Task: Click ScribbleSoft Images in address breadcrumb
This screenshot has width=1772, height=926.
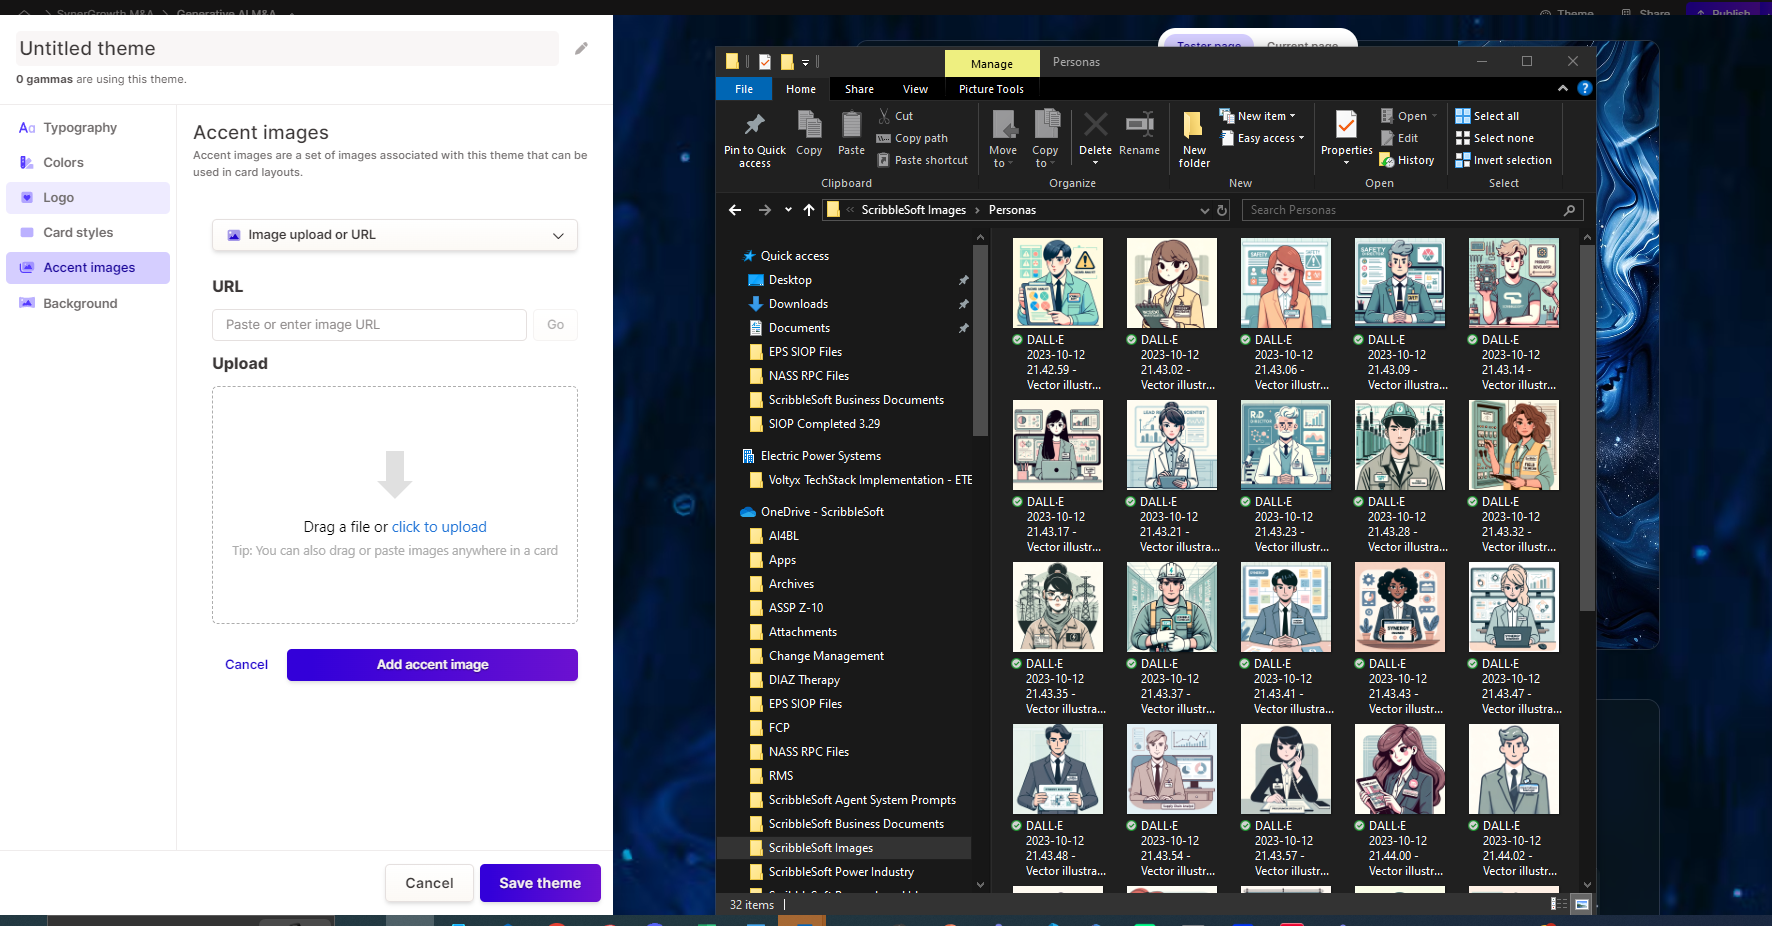Action: point(913,210)
